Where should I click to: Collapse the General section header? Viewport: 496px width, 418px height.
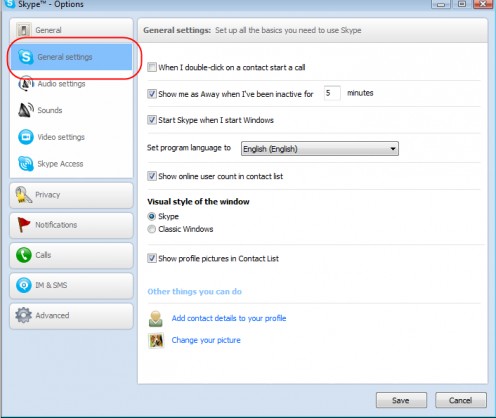(x=72, y=30)
